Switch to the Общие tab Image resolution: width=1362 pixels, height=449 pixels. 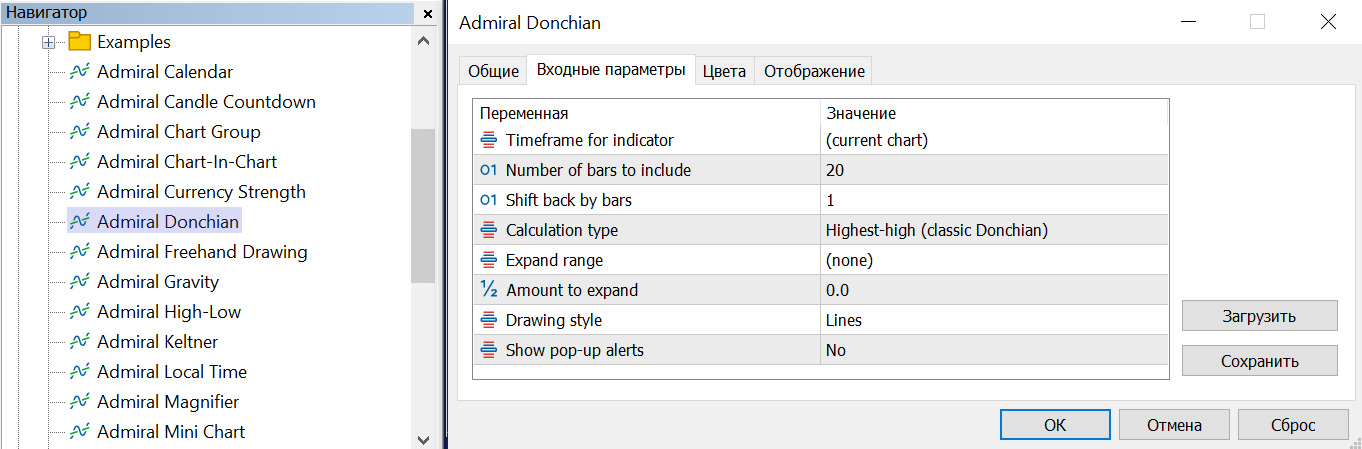tap(494, 71)
